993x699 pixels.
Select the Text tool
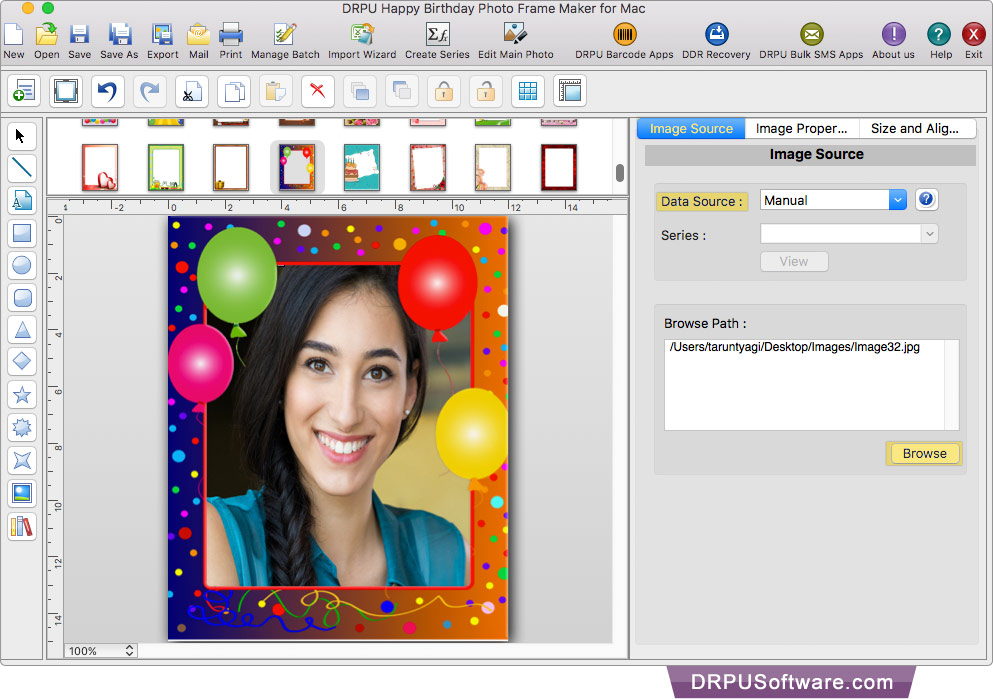coord(22,201)
